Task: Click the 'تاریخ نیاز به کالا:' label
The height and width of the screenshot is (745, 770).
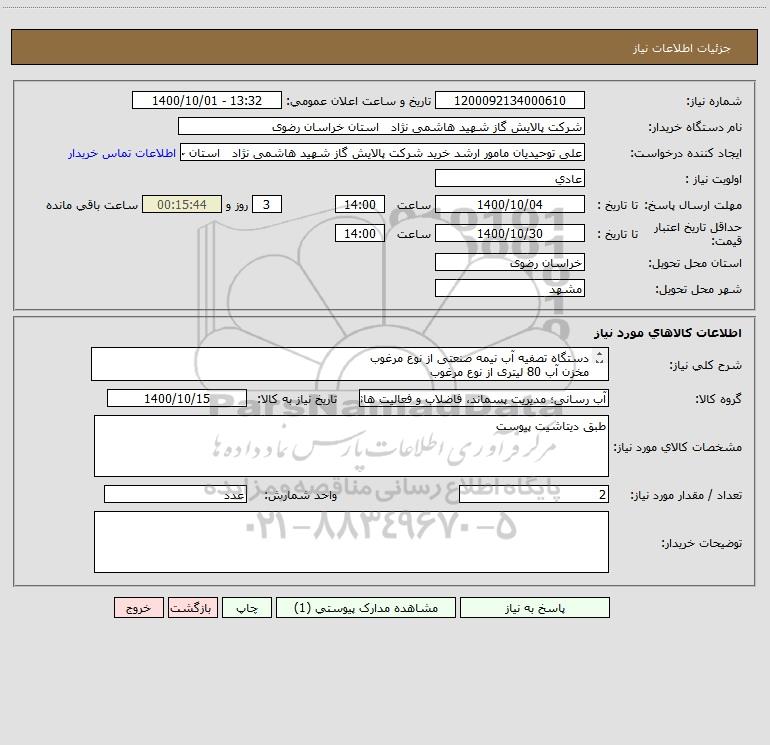Action: pos(298,399)
